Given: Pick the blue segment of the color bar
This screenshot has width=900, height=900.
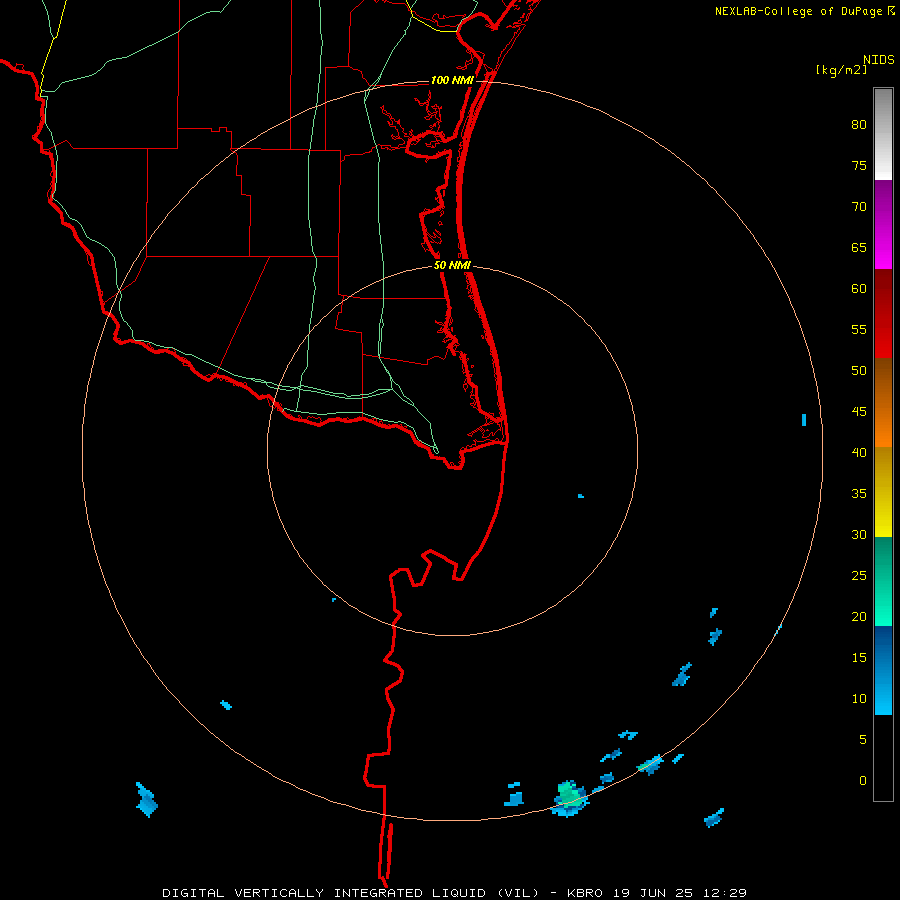Looking at the screenshot, I should pyautogui.click(x=883, y=670).
